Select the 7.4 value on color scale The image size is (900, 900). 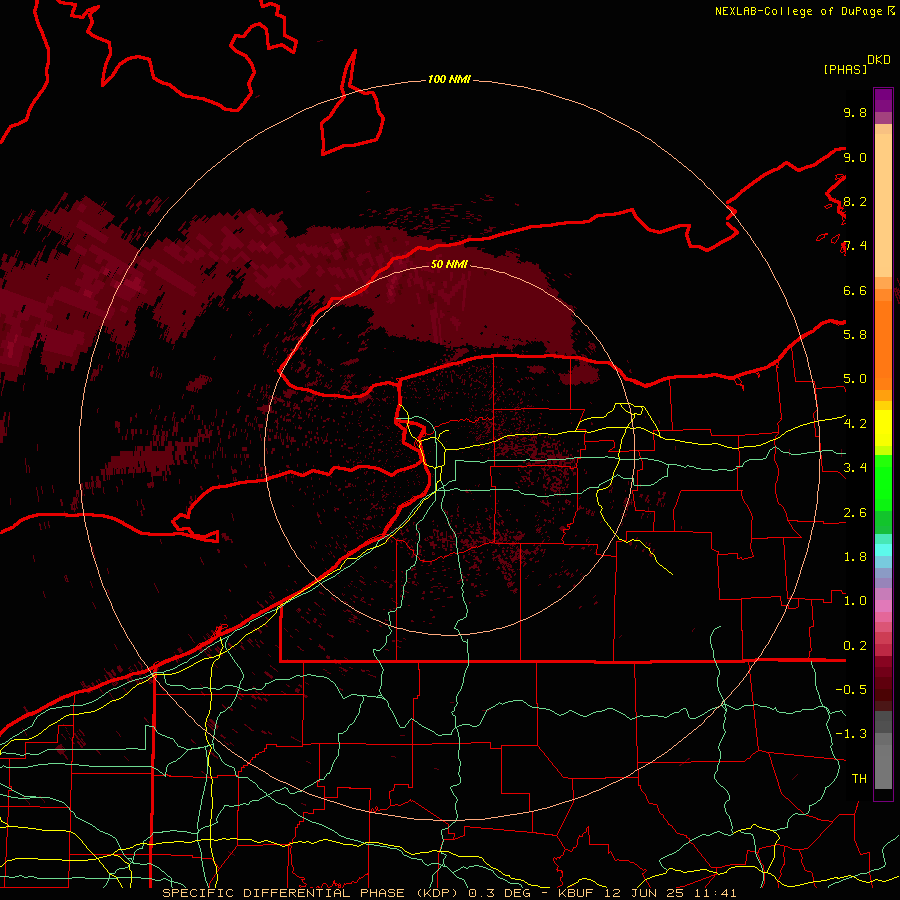click(855, 246)
